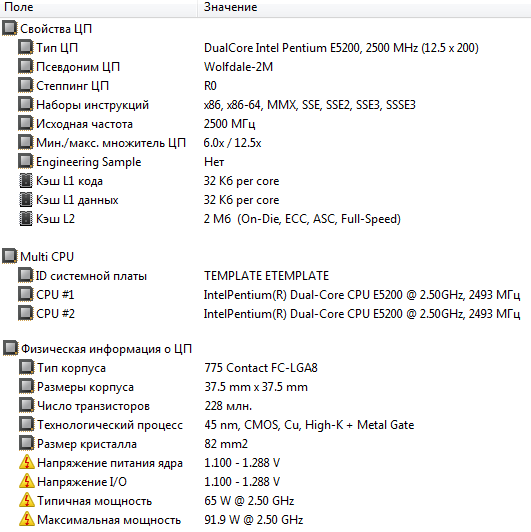Click the icon next to 'Наборы инструкций'
This screenshot has width=531, height=532.
[x=25, y=104]
